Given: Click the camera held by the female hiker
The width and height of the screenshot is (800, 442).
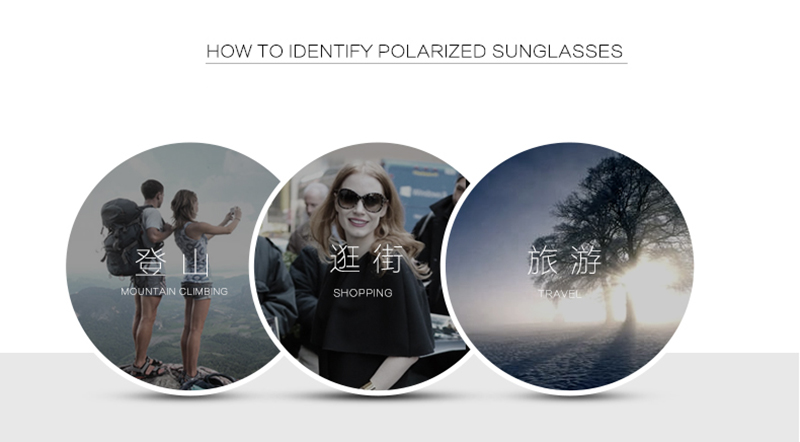Looking at the screenshot, I should coord(235,212).
